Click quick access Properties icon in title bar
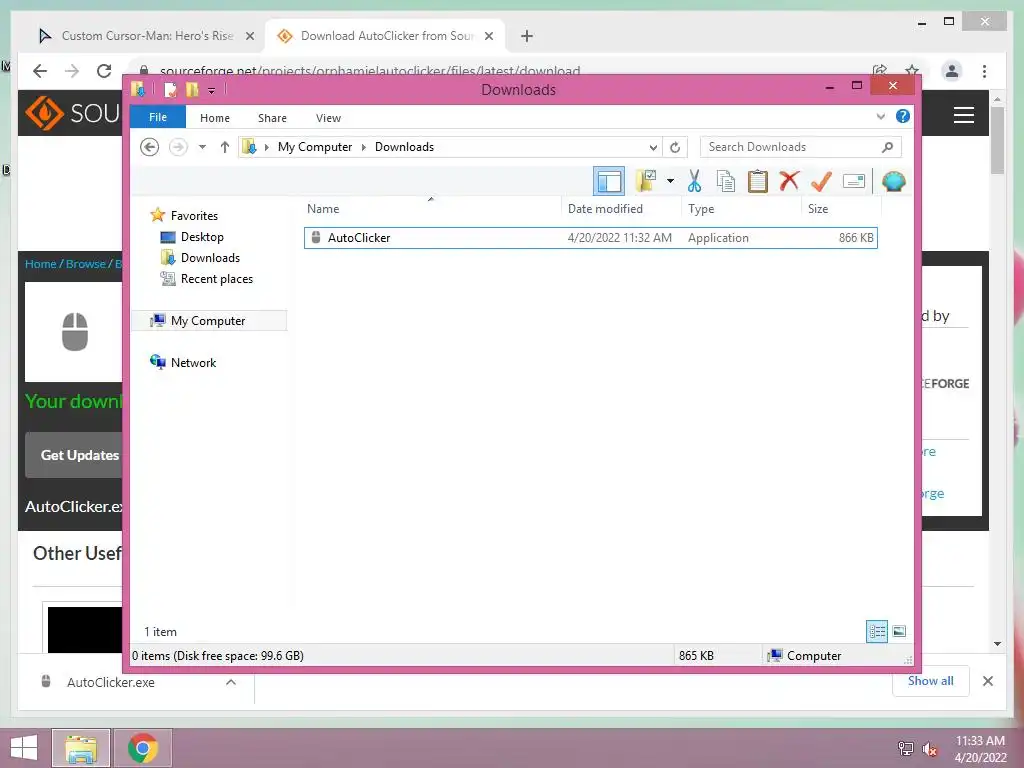The image size is (1024, 768). (170, 89)
